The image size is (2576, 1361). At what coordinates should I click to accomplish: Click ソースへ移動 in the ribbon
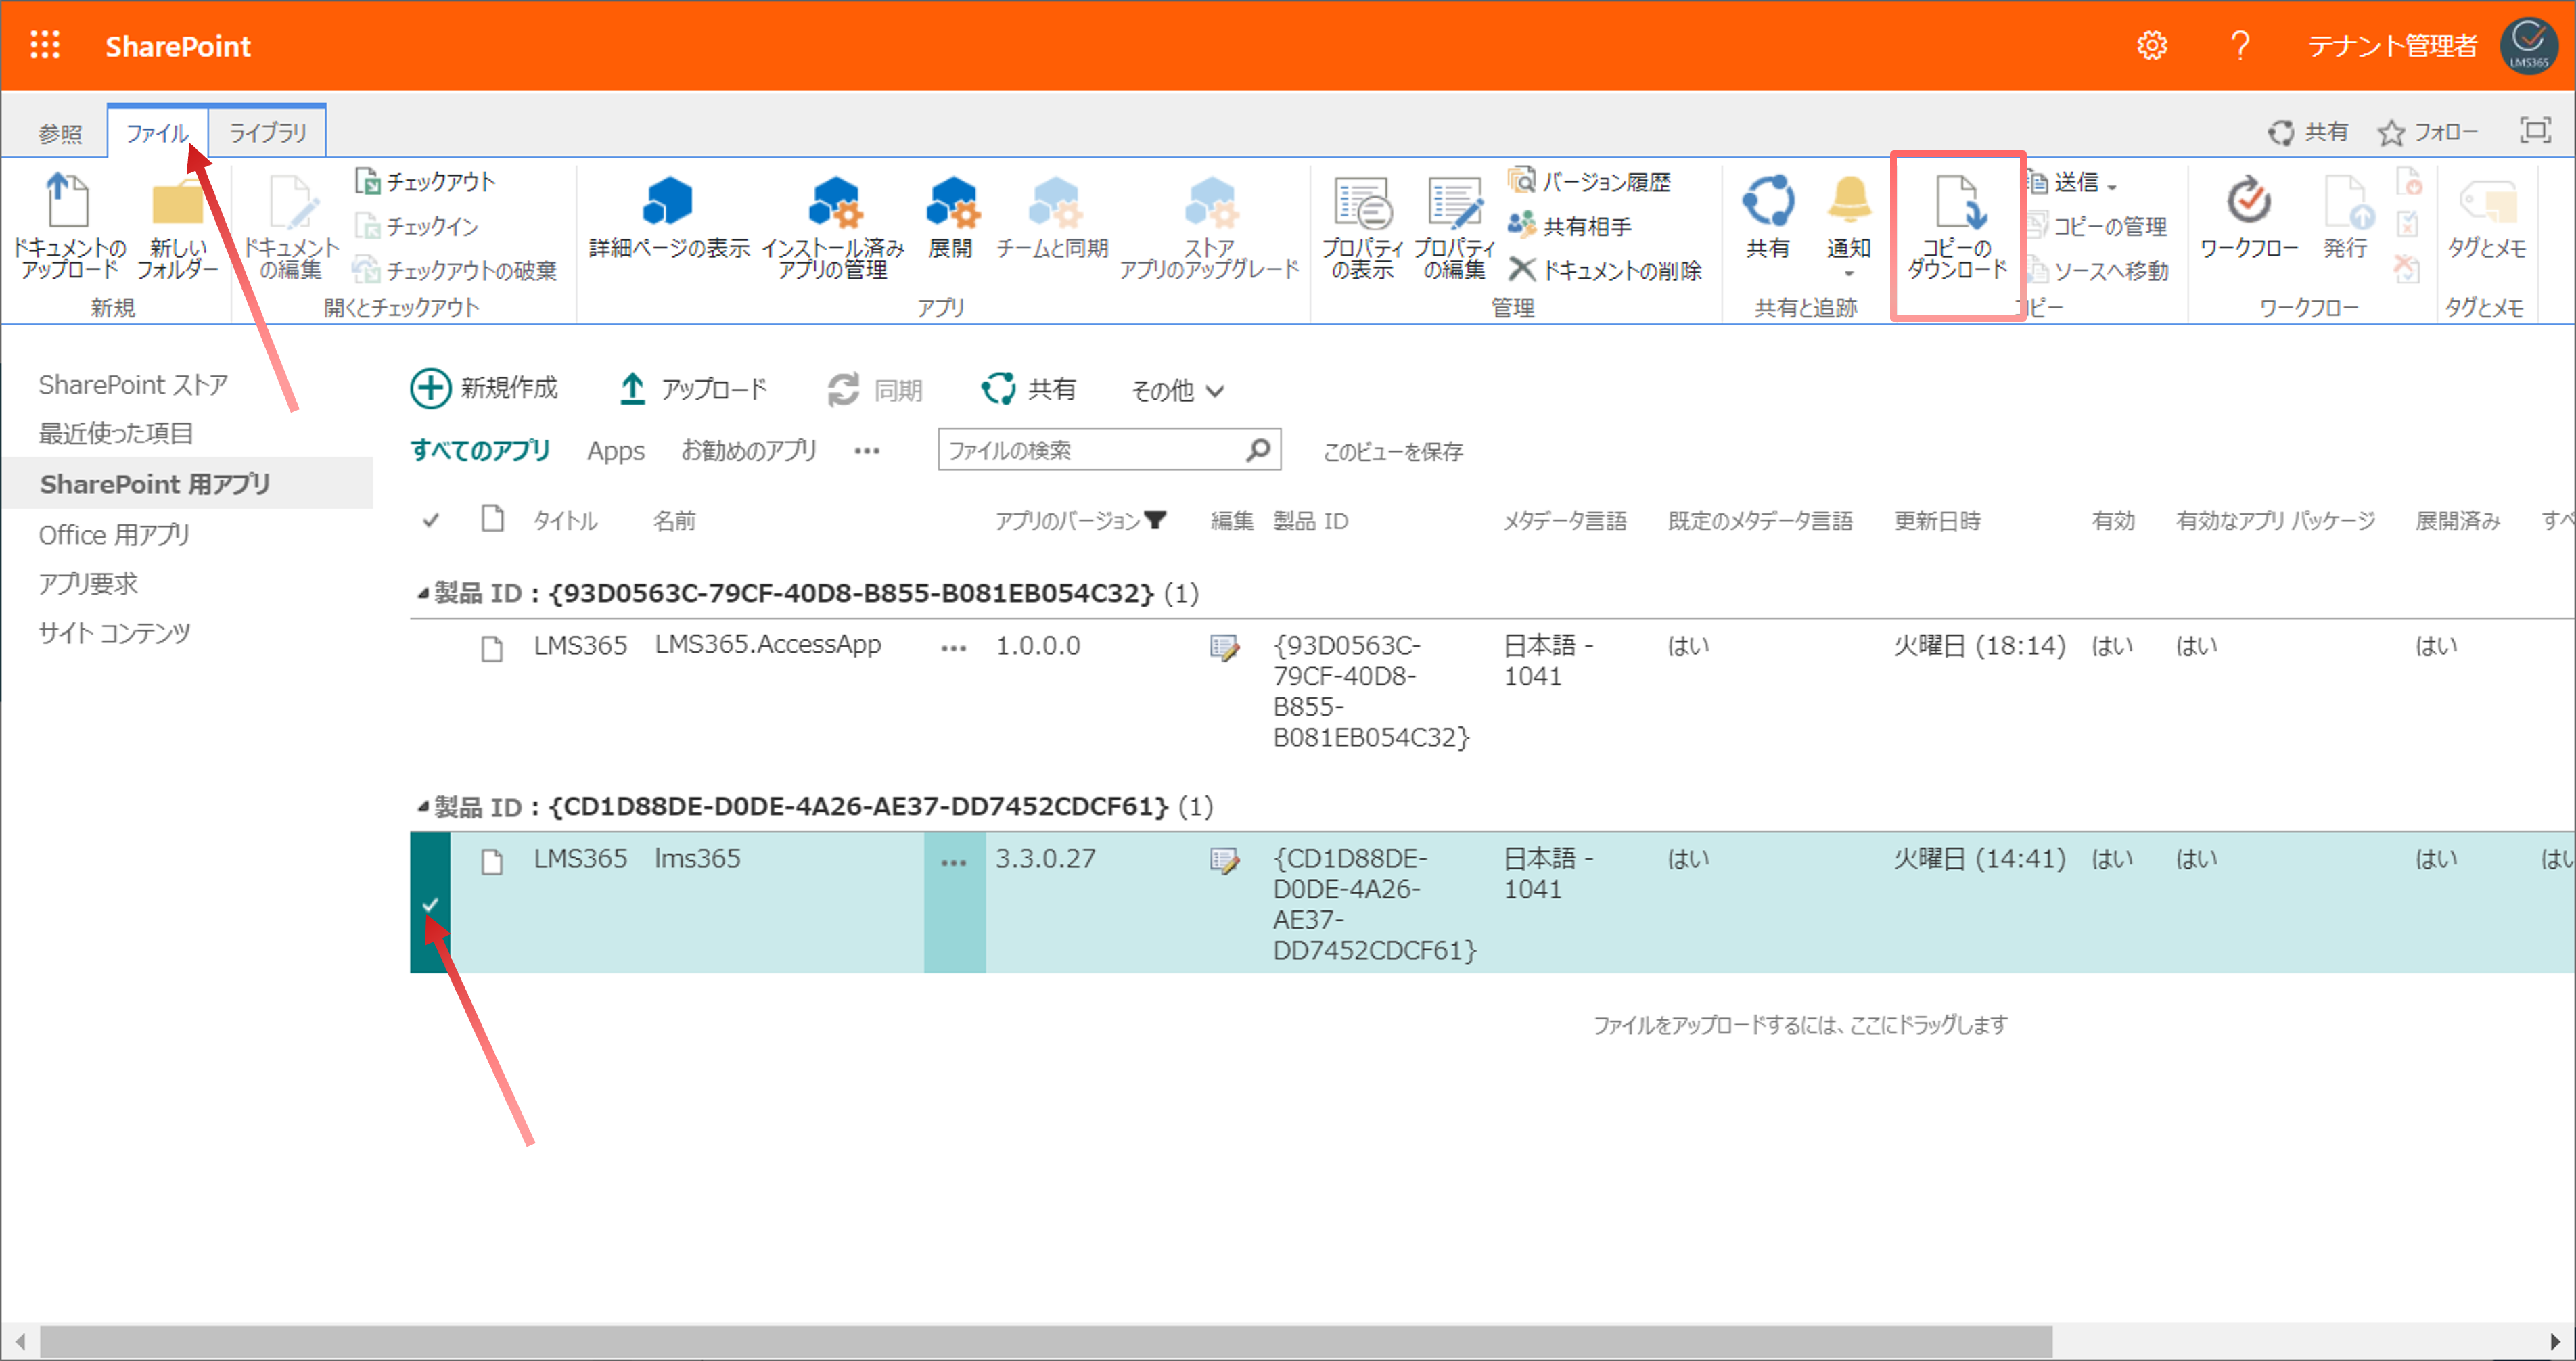[2098, 271]
